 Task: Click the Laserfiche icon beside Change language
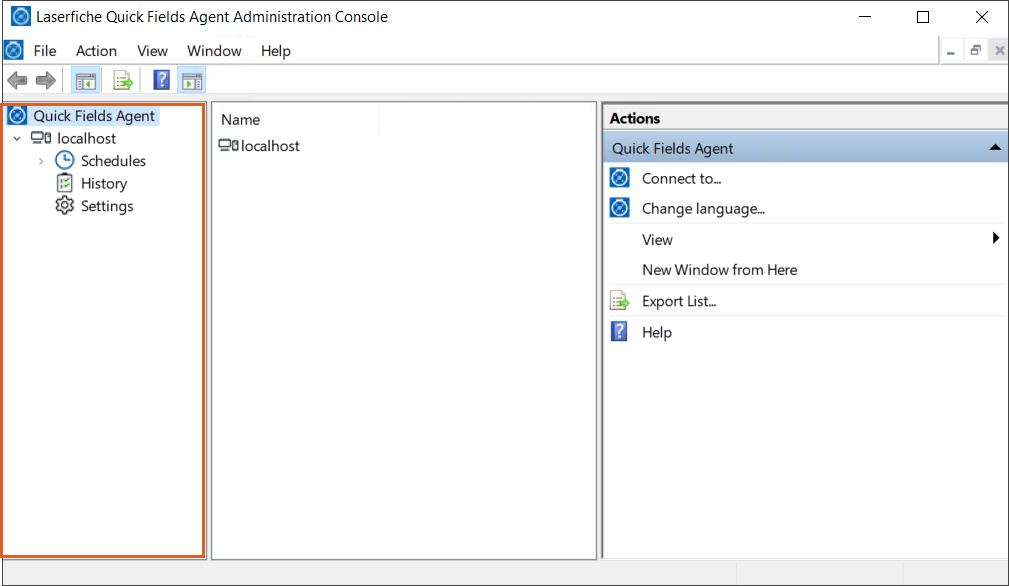tap(619, 208)
